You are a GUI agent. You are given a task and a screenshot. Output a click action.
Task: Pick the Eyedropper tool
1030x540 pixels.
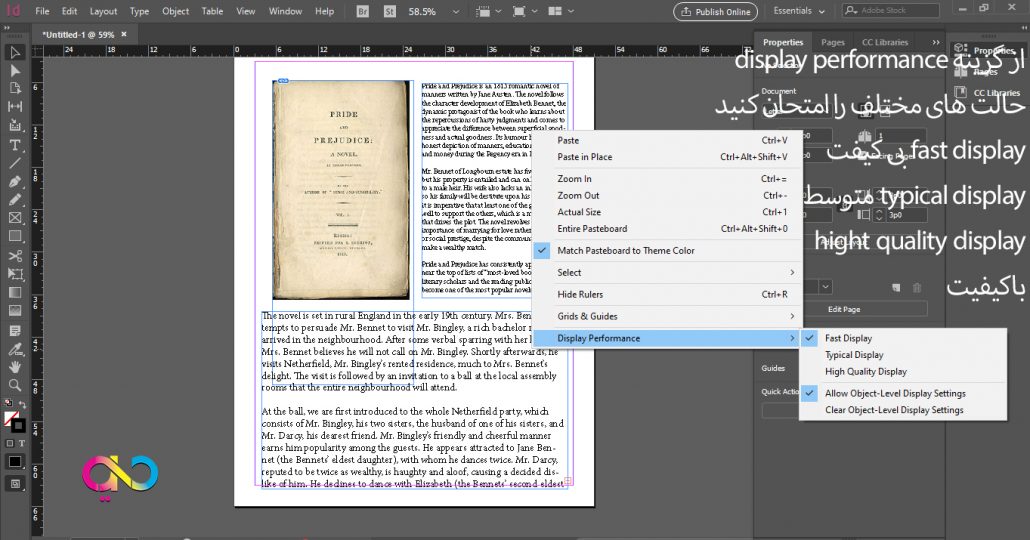tap(15, 349)
